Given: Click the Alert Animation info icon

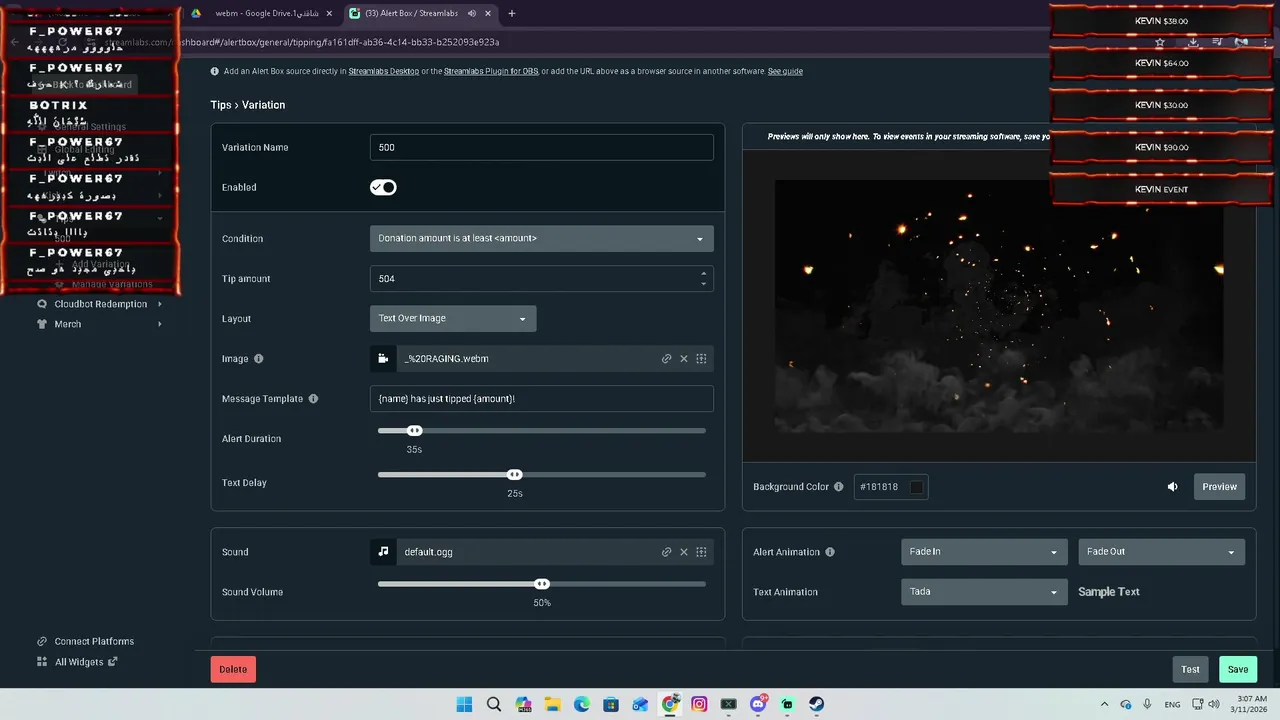Looking at the screenshot, I should 830,552.
